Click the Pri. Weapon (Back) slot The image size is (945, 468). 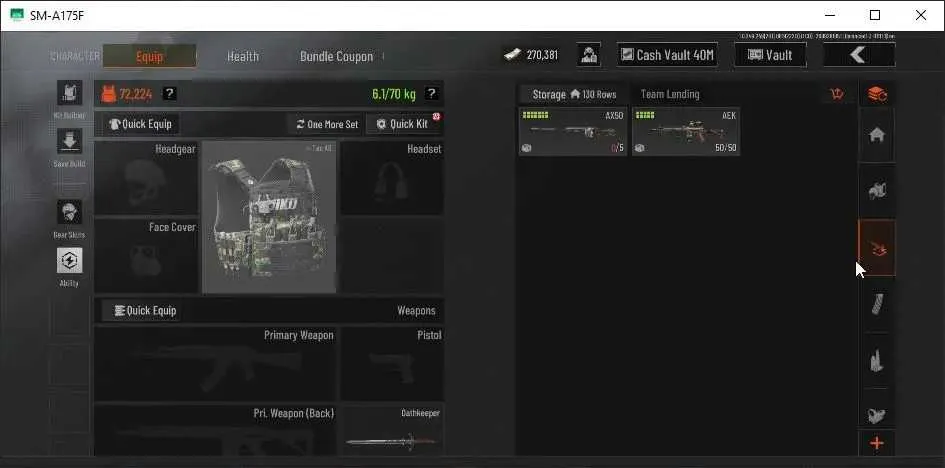click(215, 429)
